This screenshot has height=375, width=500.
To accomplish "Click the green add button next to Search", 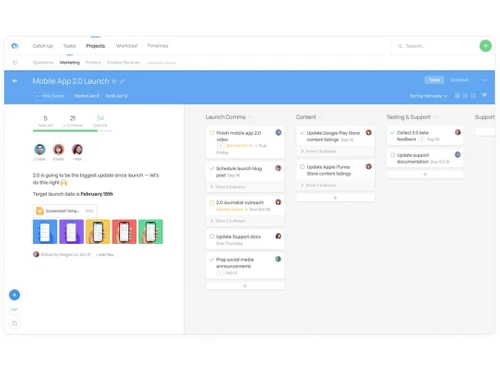I will (x=485, y=46).
